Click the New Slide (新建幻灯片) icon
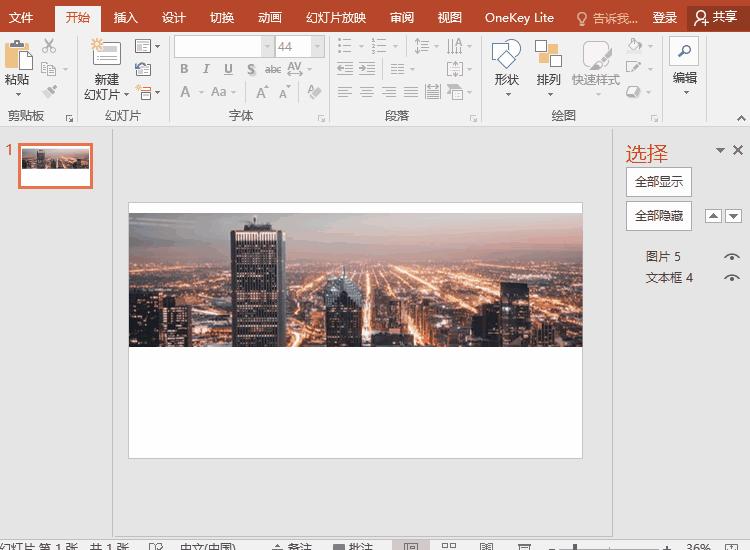Image resolution: width=750 pixels, height=550 pixels. (105, 54)
